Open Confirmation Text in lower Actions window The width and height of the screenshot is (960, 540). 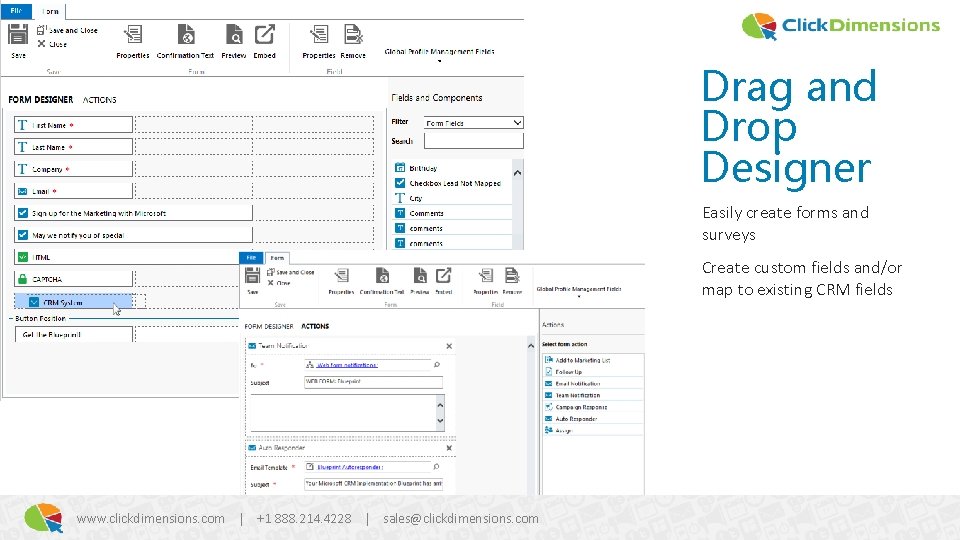tap(382, 282)
